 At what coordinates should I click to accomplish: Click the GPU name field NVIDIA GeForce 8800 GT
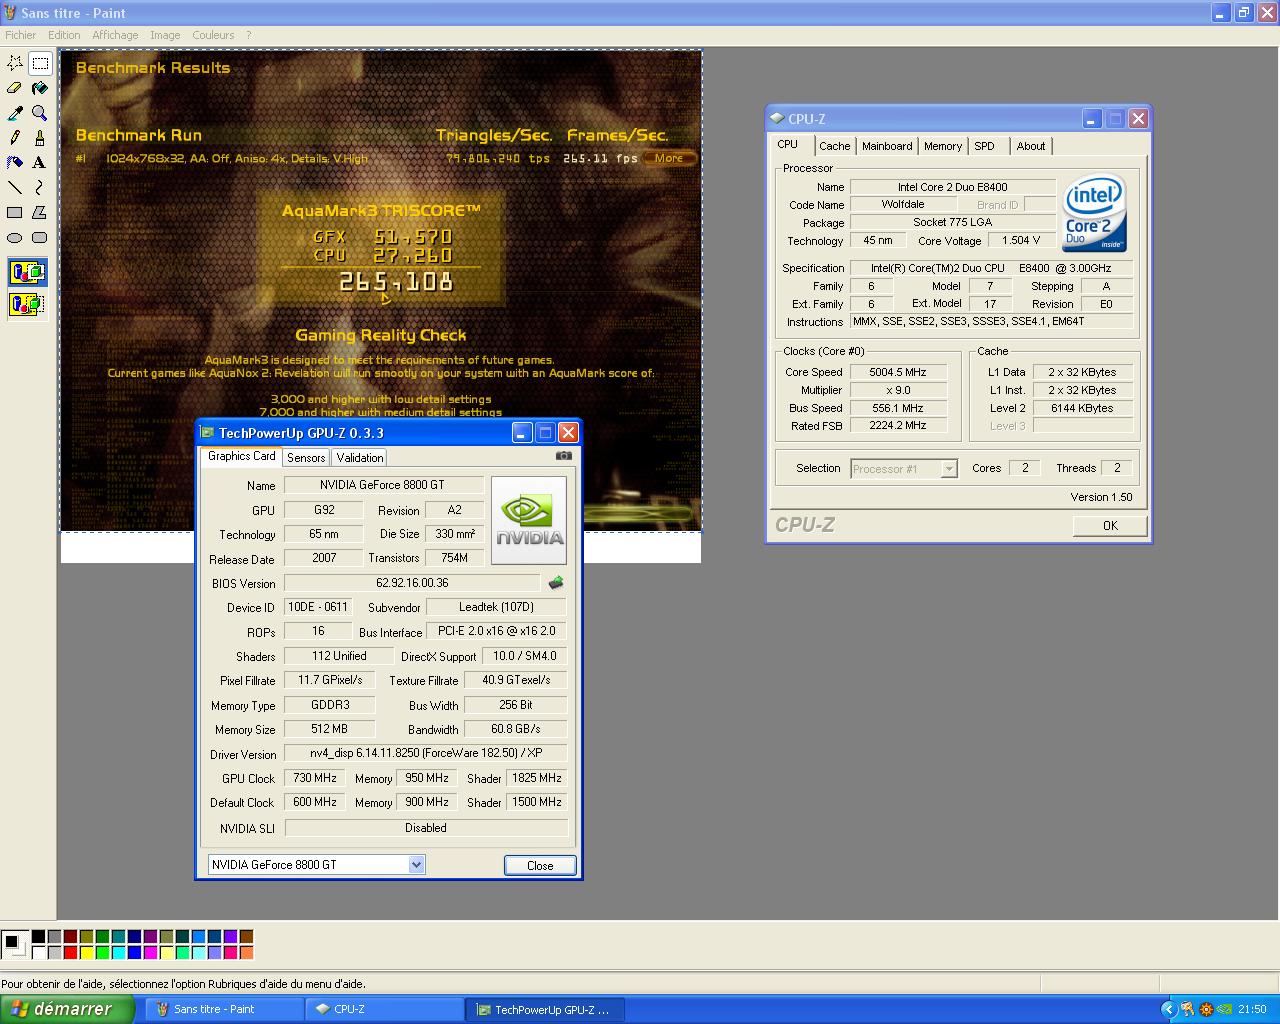(x=384, y=485)
